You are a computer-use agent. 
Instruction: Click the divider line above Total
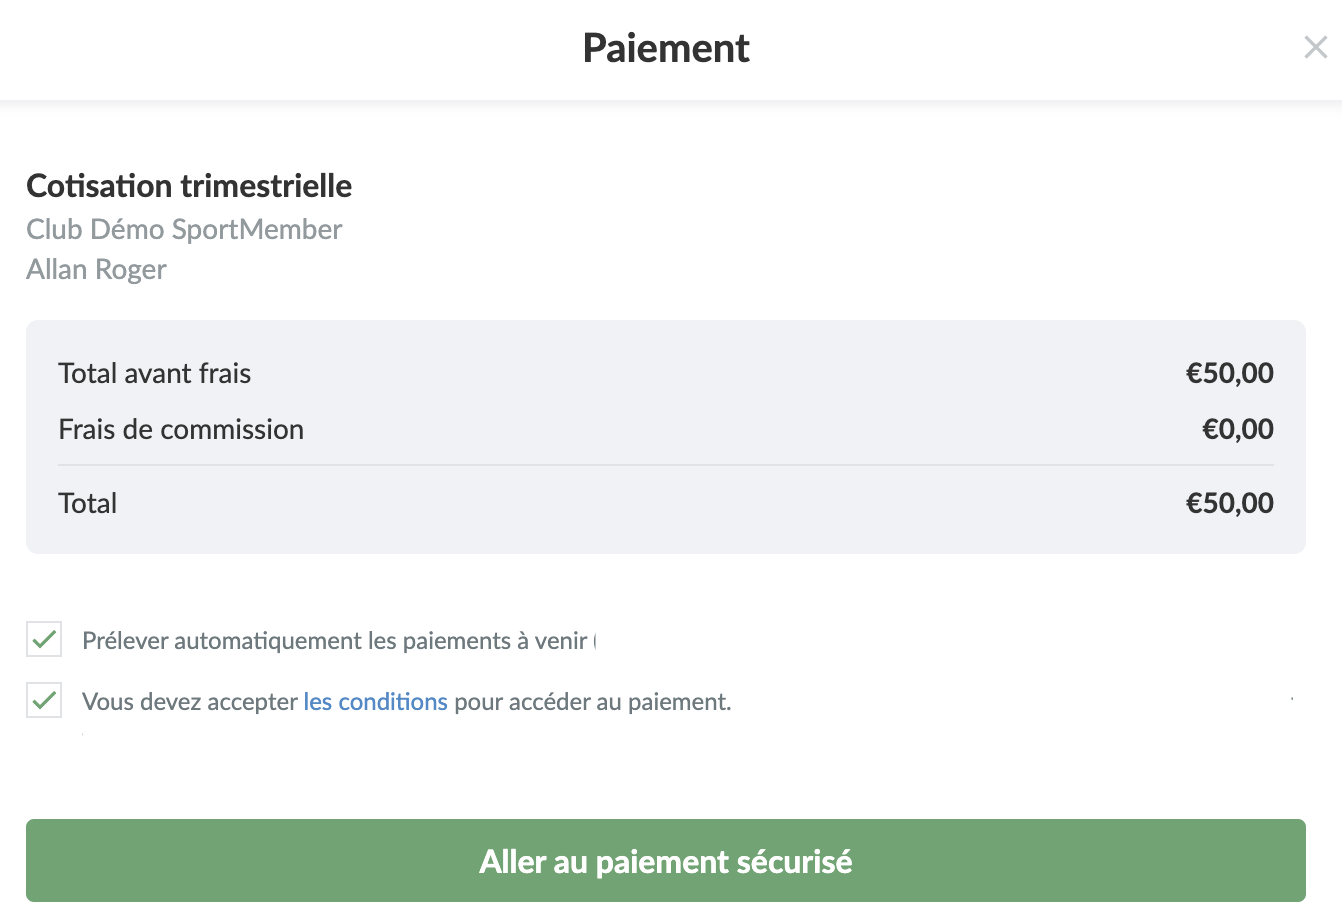pos(666,465)
